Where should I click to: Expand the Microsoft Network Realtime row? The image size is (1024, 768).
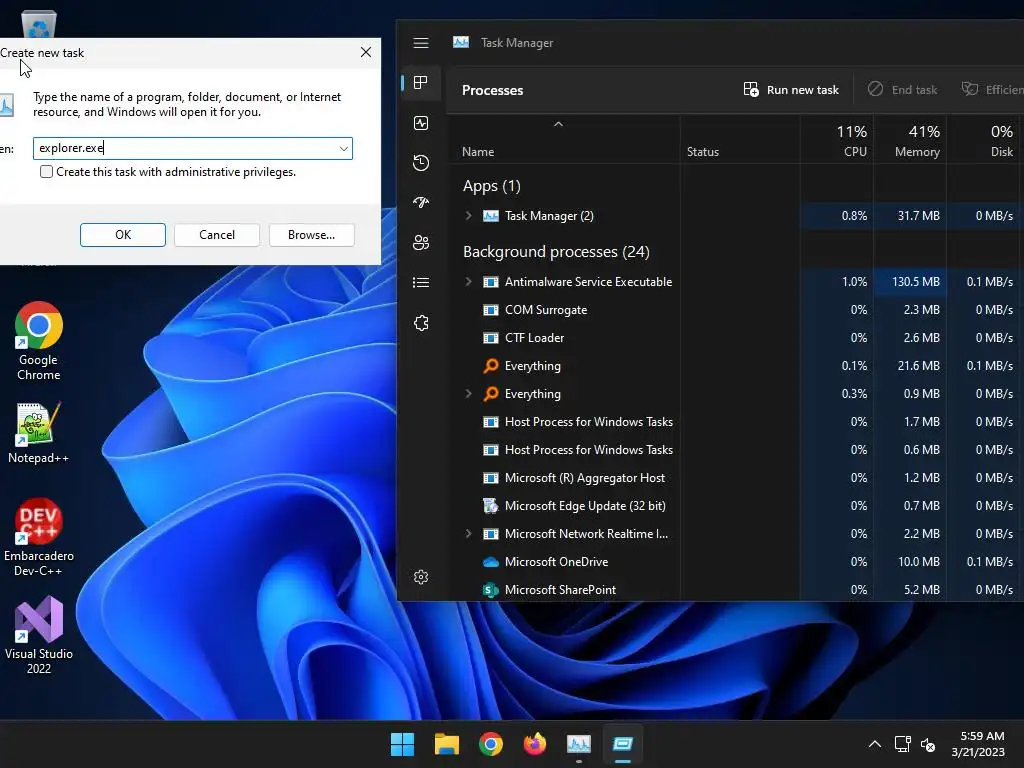tap(468, 534)
